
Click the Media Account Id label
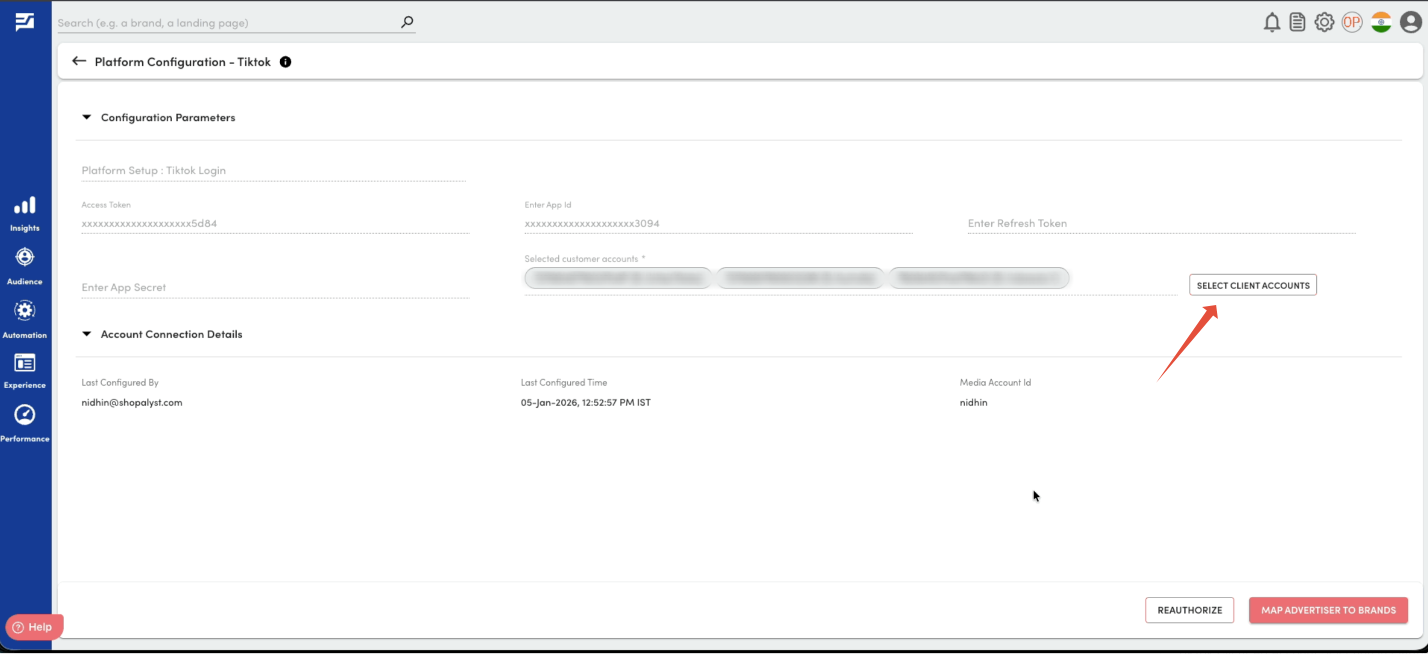995,382
